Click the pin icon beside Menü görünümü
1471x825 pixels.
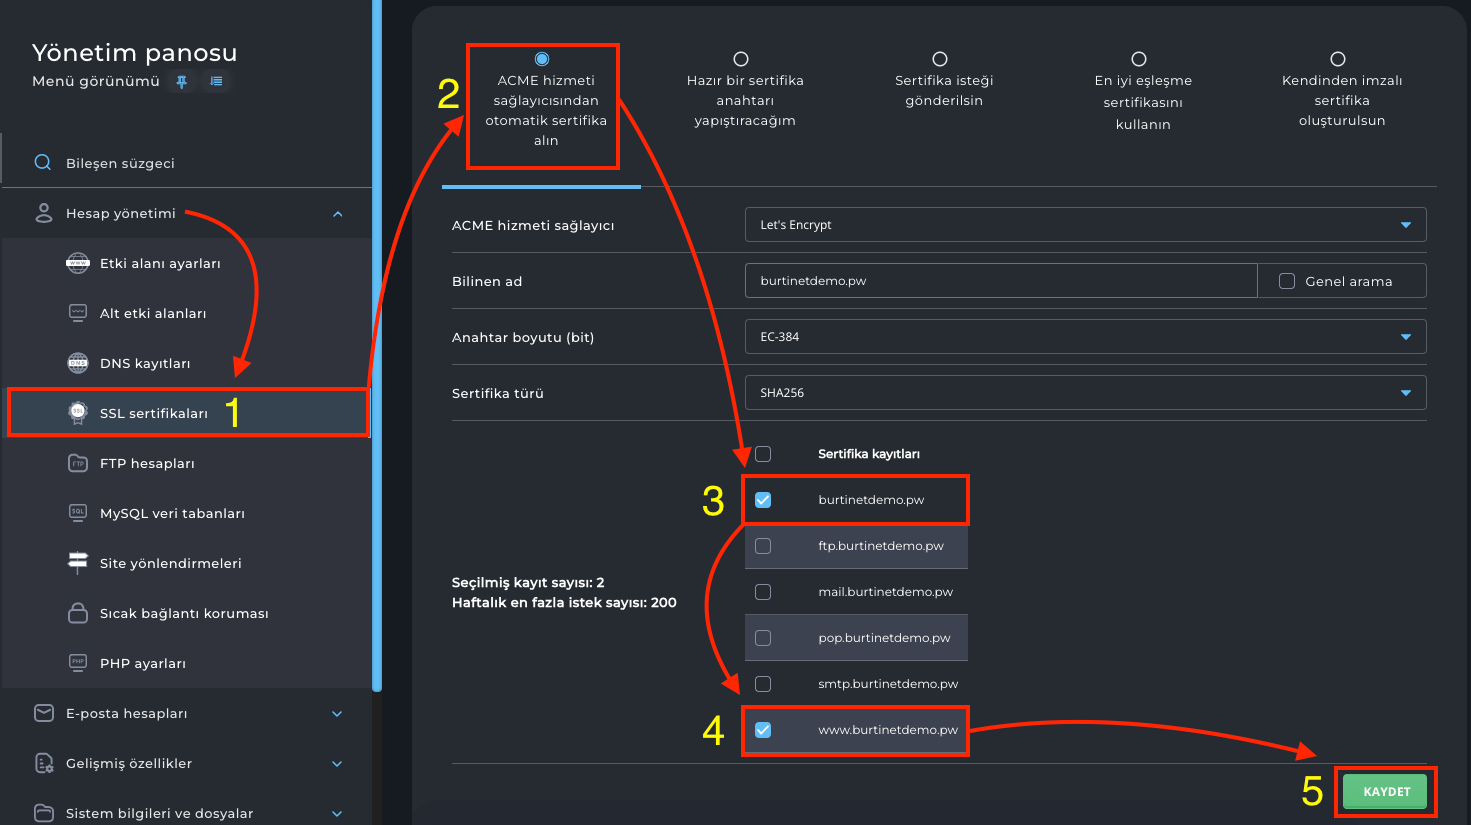(x=182, y=82)
